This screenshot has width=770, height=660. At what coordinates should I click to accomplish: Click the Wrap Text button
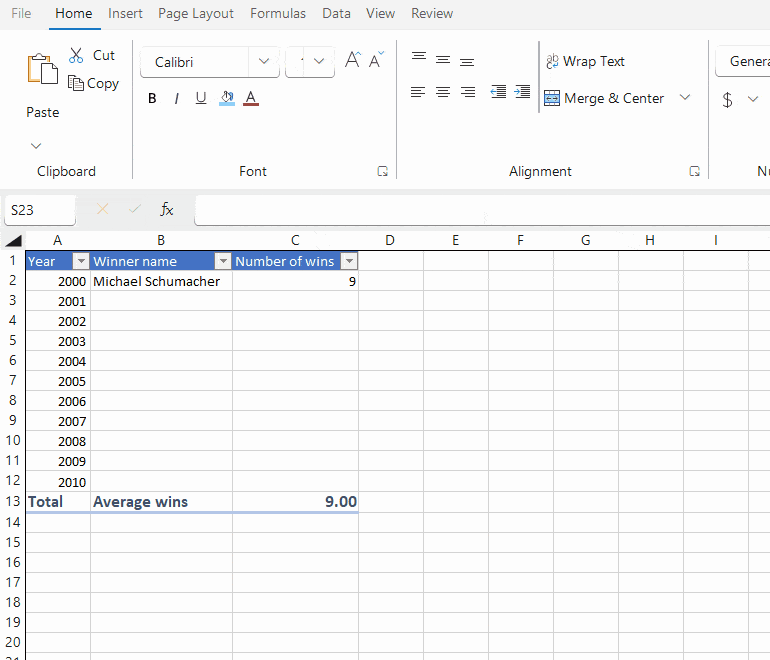tap(585, 61)
